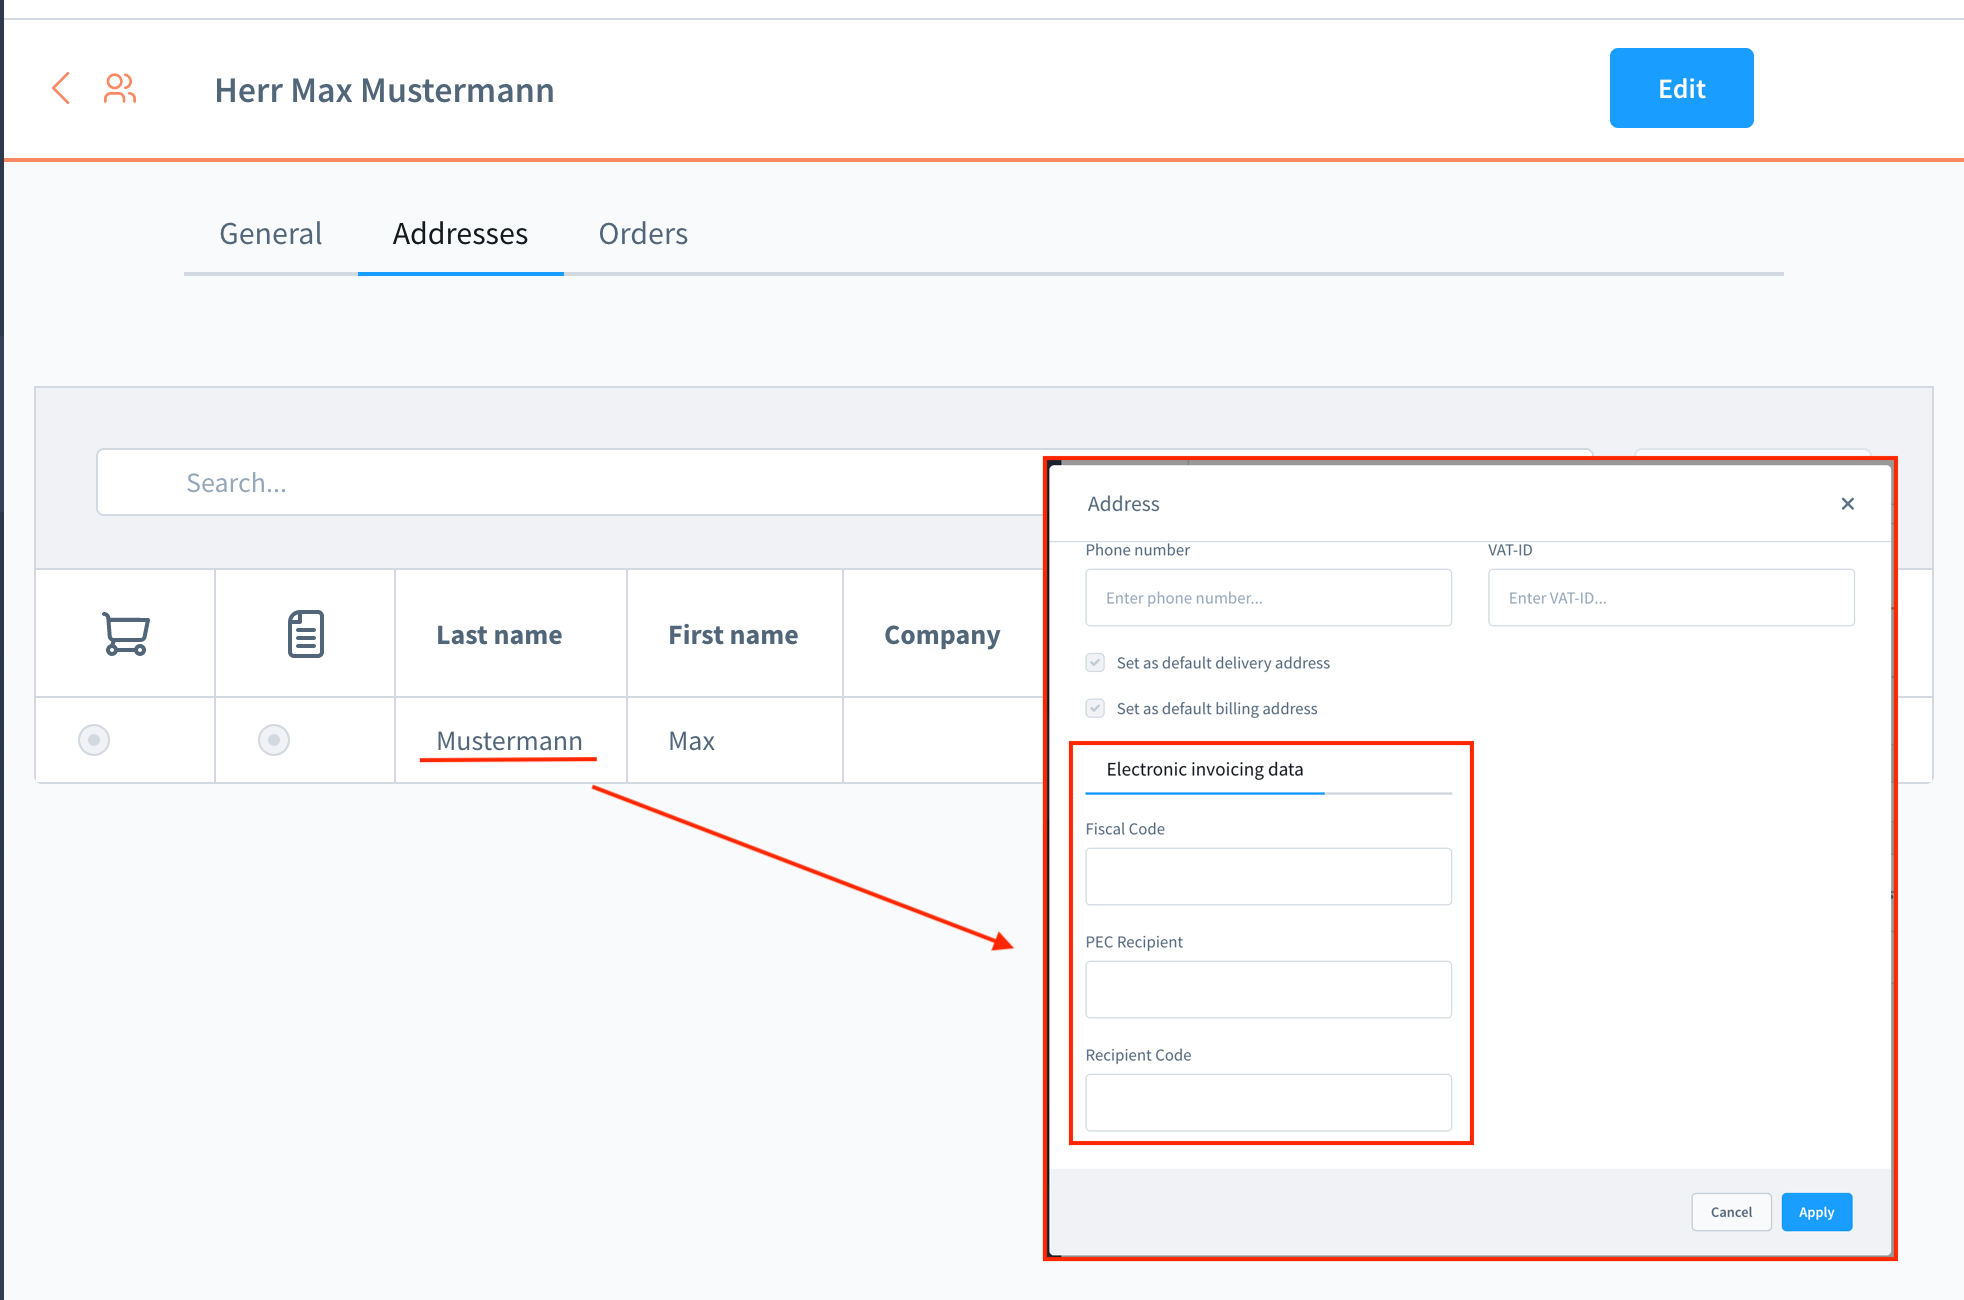This screenshot has width=1964, height=1300.
Task: Open the Orders tab
Action: [x=643, y=234]
